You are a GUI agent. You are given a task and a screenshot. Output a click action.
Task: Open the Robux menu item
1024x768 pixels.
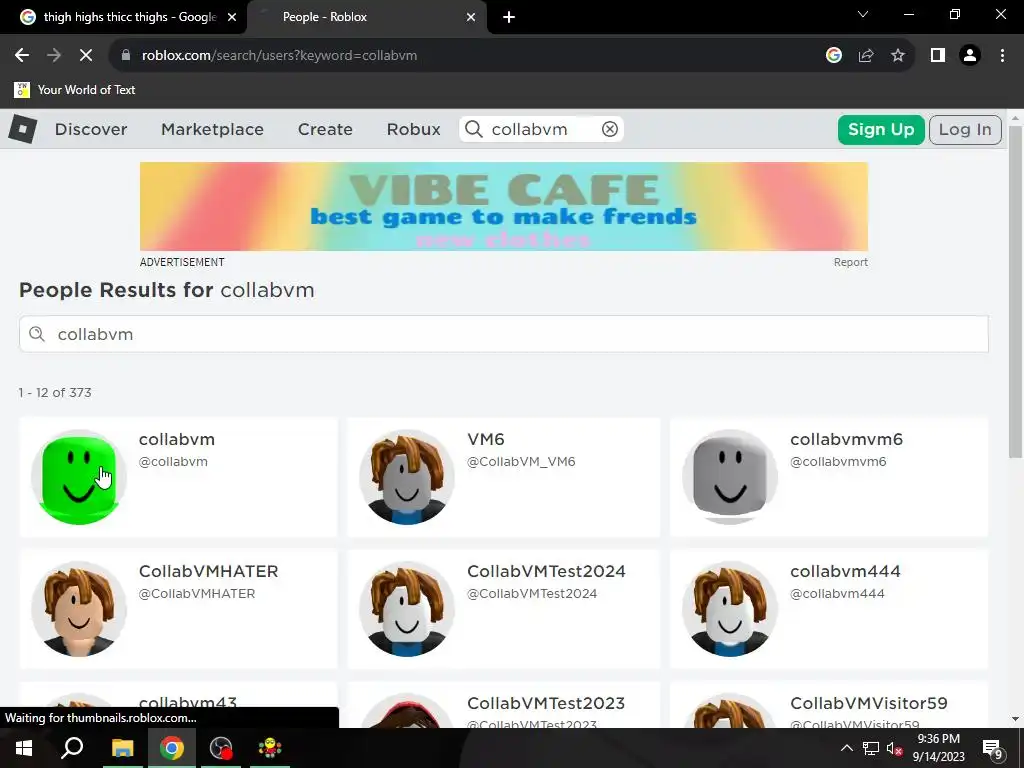tap(413, 129)
